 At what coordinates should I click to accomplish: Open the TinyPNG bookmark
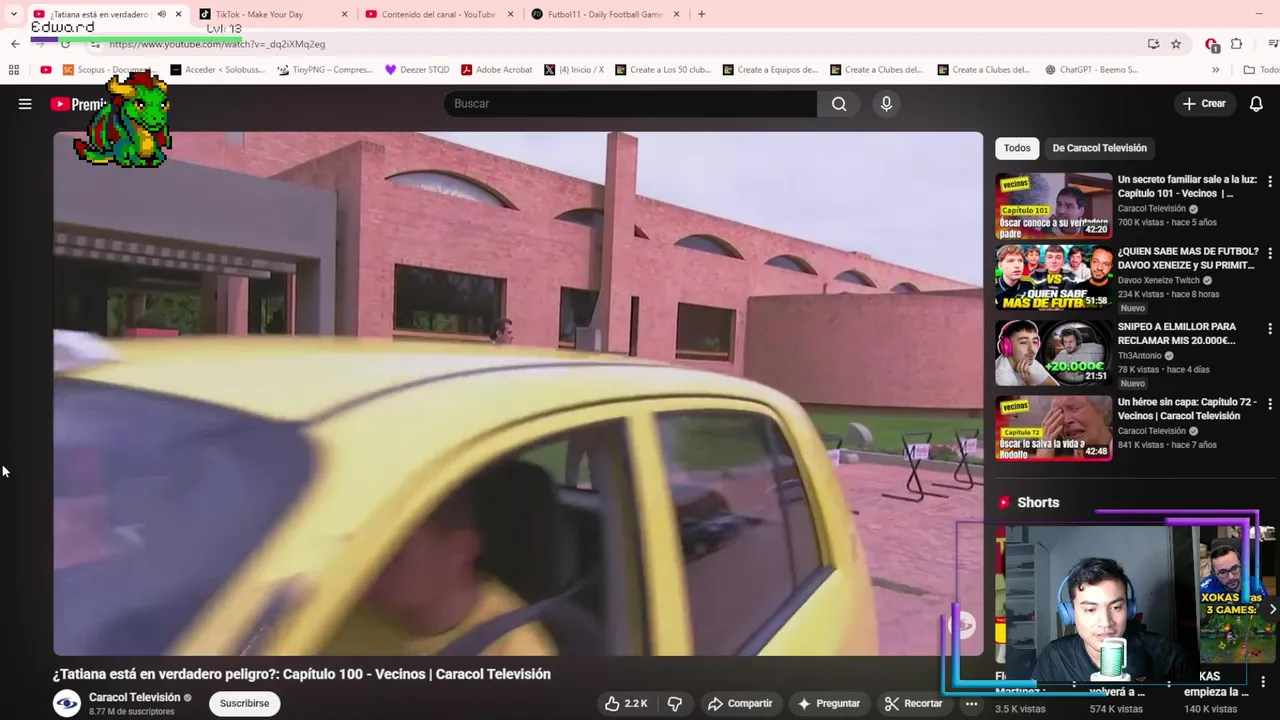pyautogui.click(x=324, y=70)
